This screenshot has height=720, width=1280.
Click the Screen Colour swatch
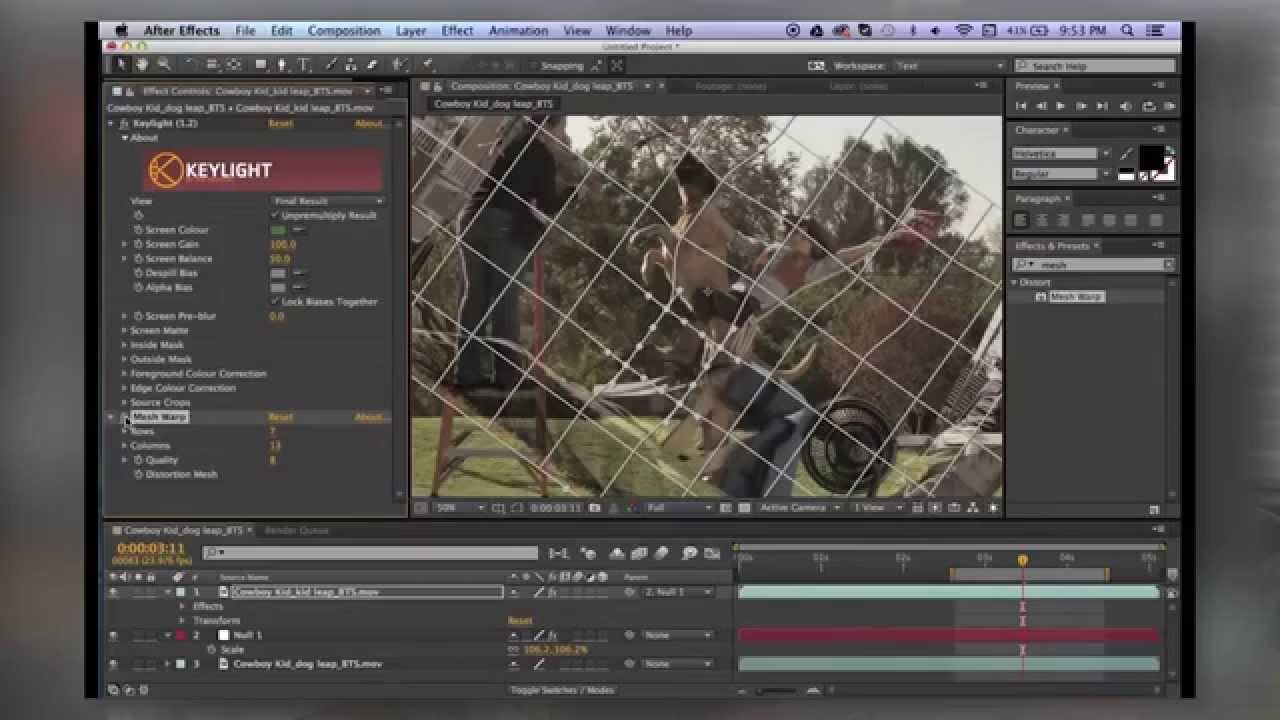click(x=278, y=230)
